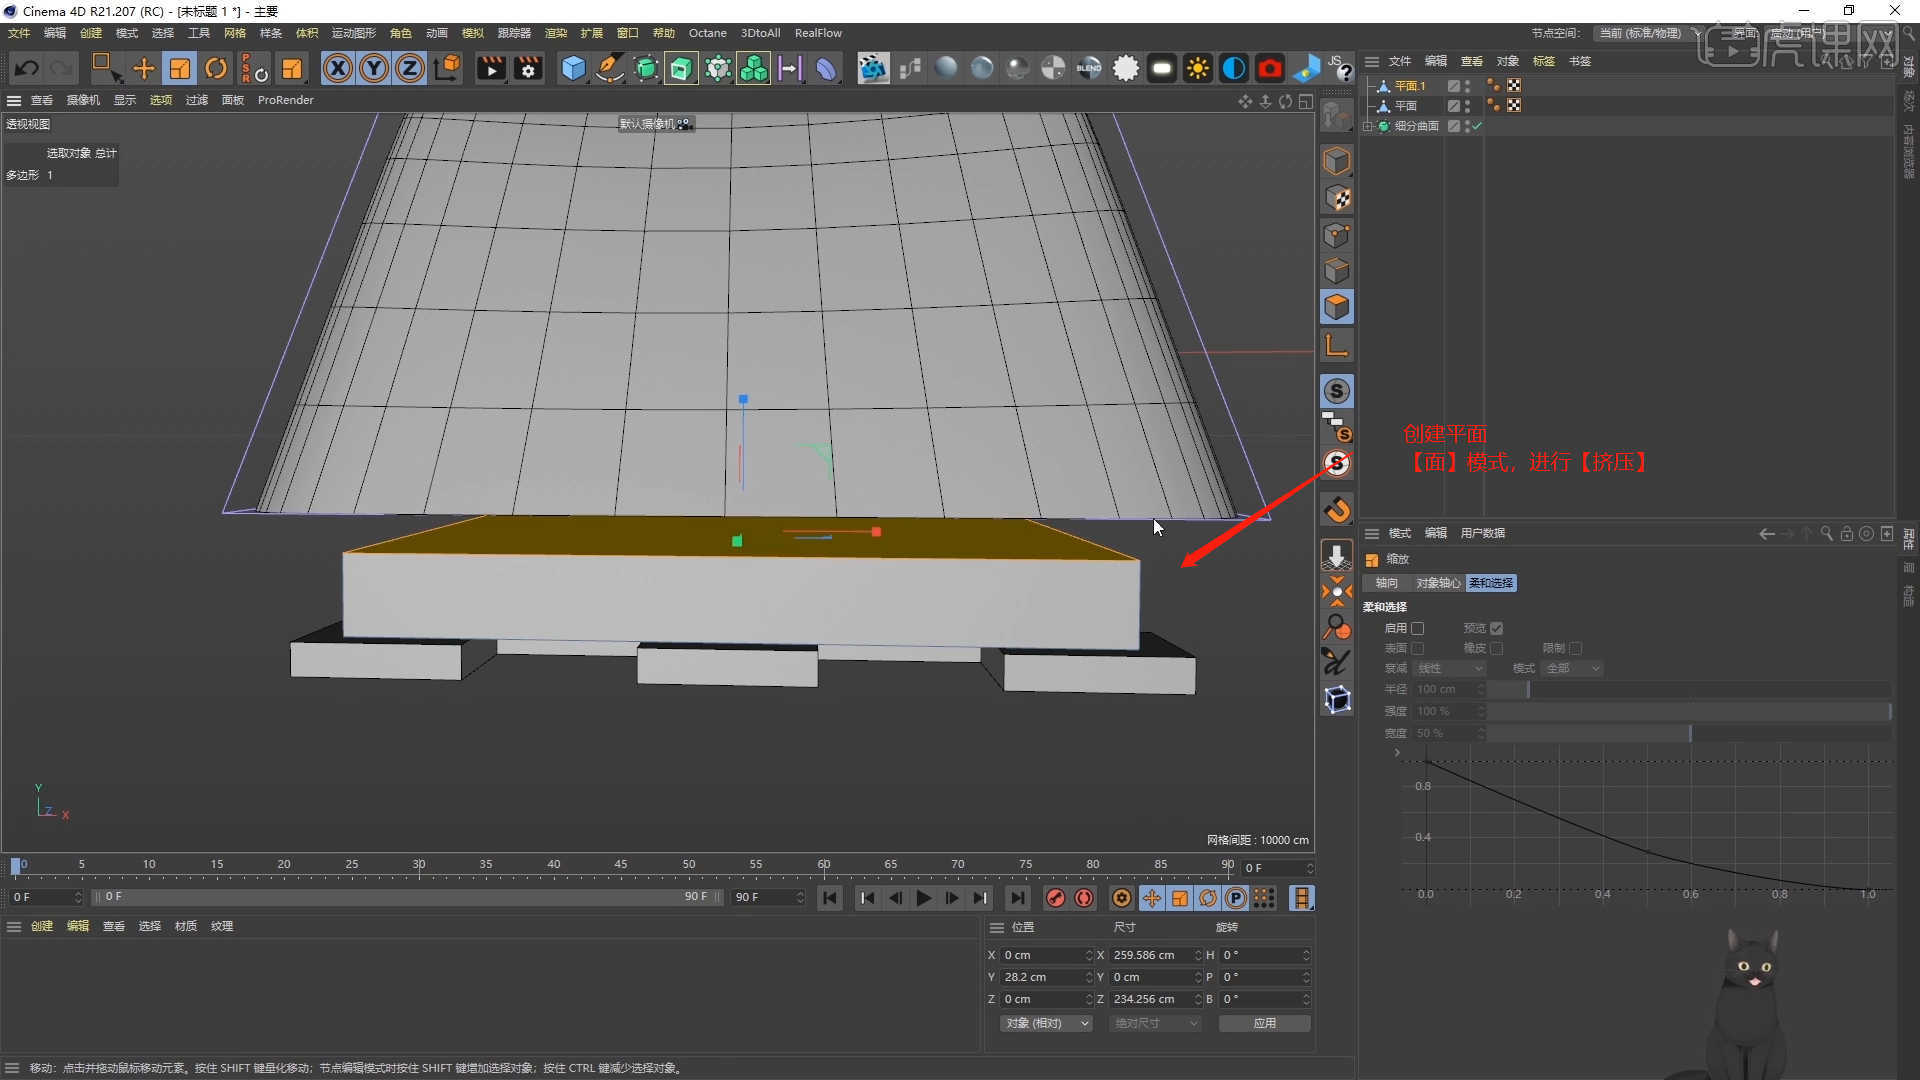Open the 节点空间 当前 dropdown

coord(1647,33)
